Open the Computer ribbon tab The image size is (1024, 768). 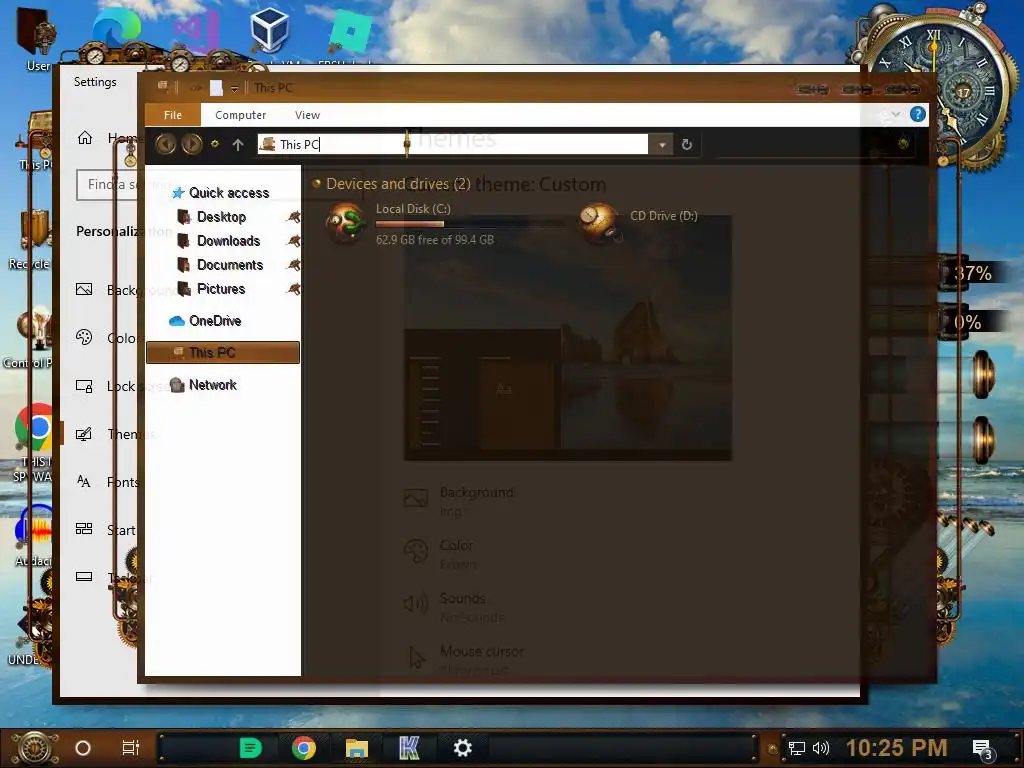click(240, 115)
